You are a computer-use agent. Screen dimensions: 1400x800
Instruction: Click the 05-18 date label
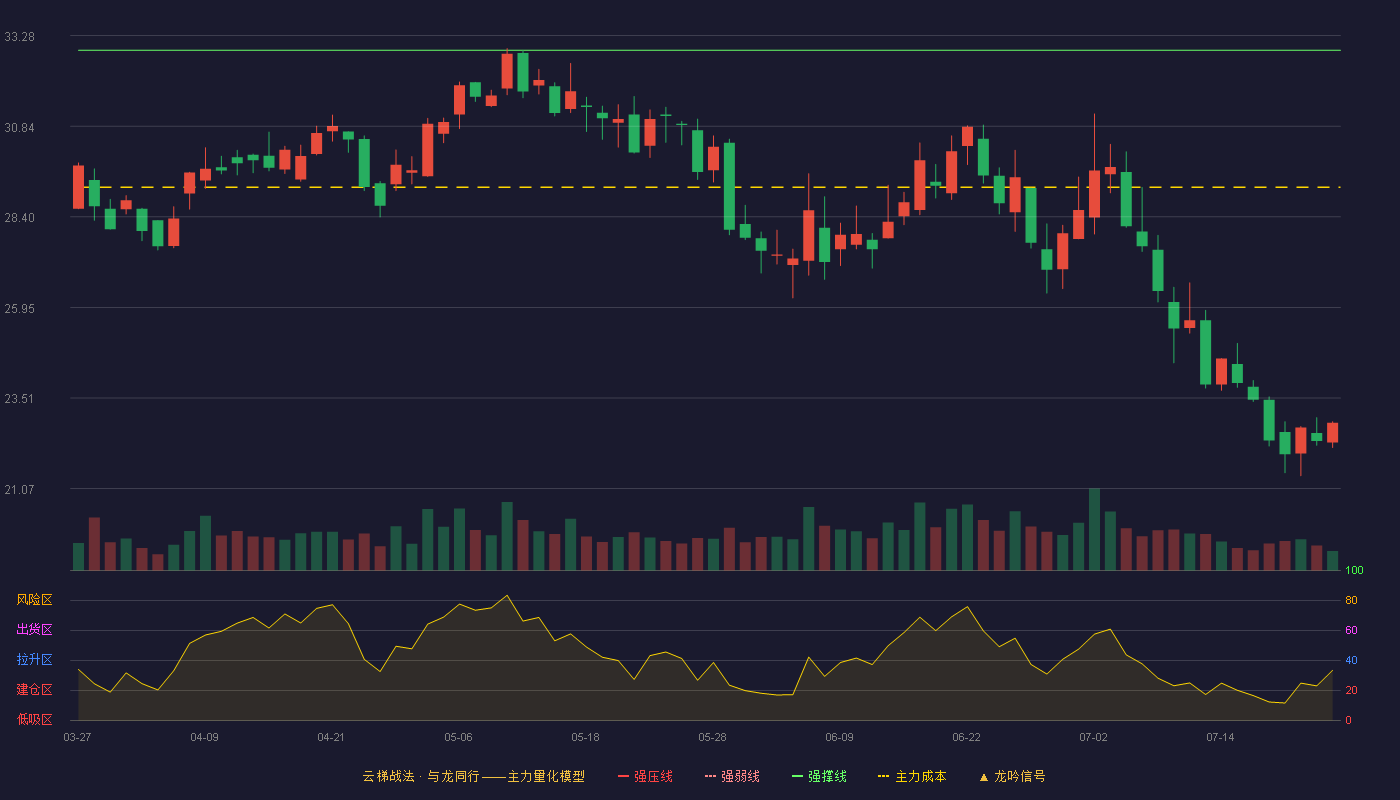coord(585,737)
